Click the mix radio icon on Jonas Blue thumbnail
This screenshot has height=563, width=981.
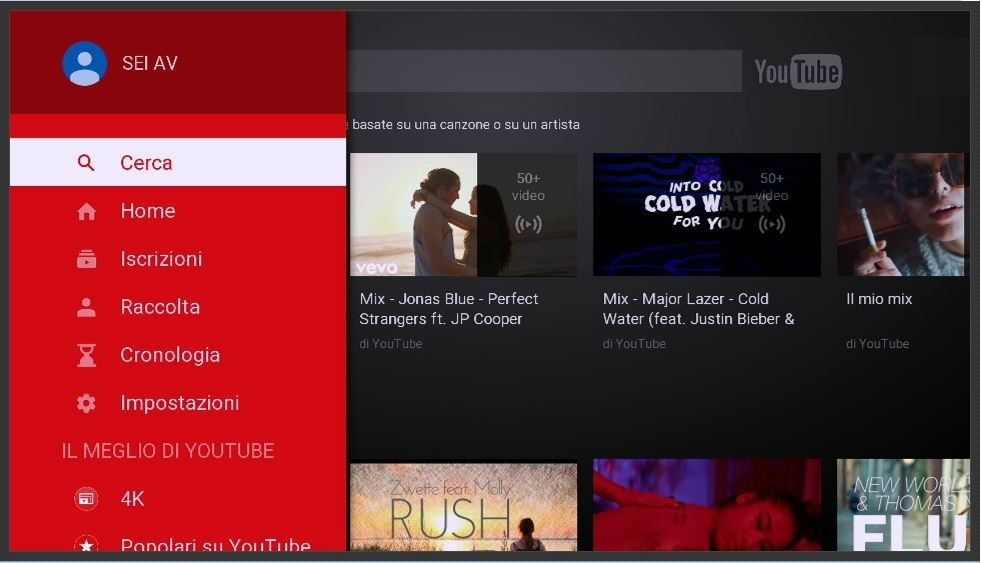tap(528, 224)
